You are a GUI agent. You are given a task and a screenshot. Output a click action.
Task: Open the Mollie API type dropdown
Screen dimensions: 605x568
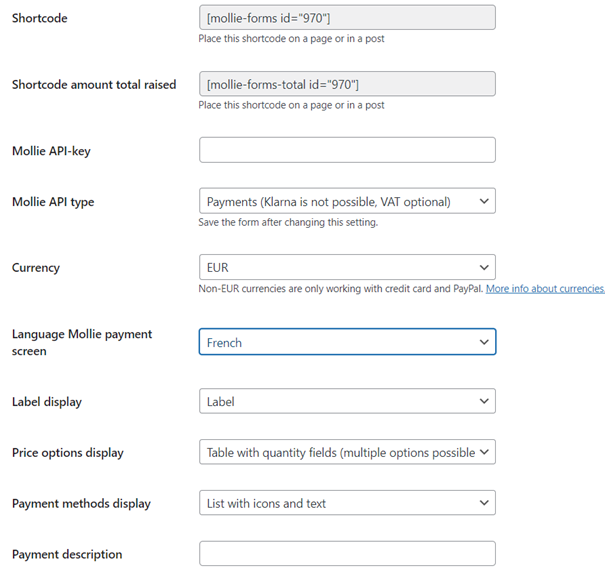coord(347,201)
